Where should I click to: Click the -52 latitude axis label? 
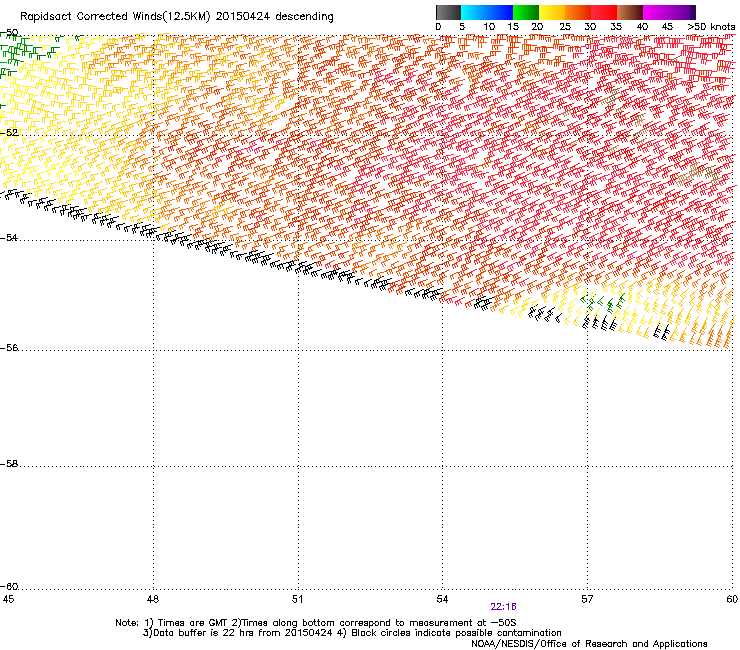pos(9,133)
